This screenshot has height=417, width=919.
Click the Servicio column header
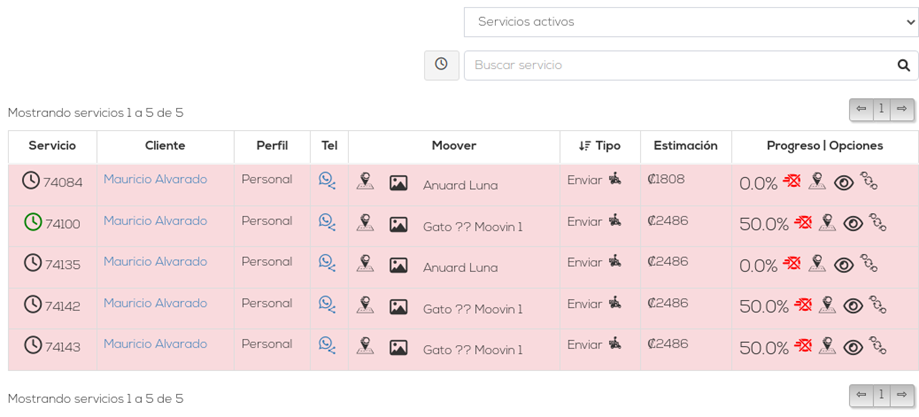click(x=52, y=146)
